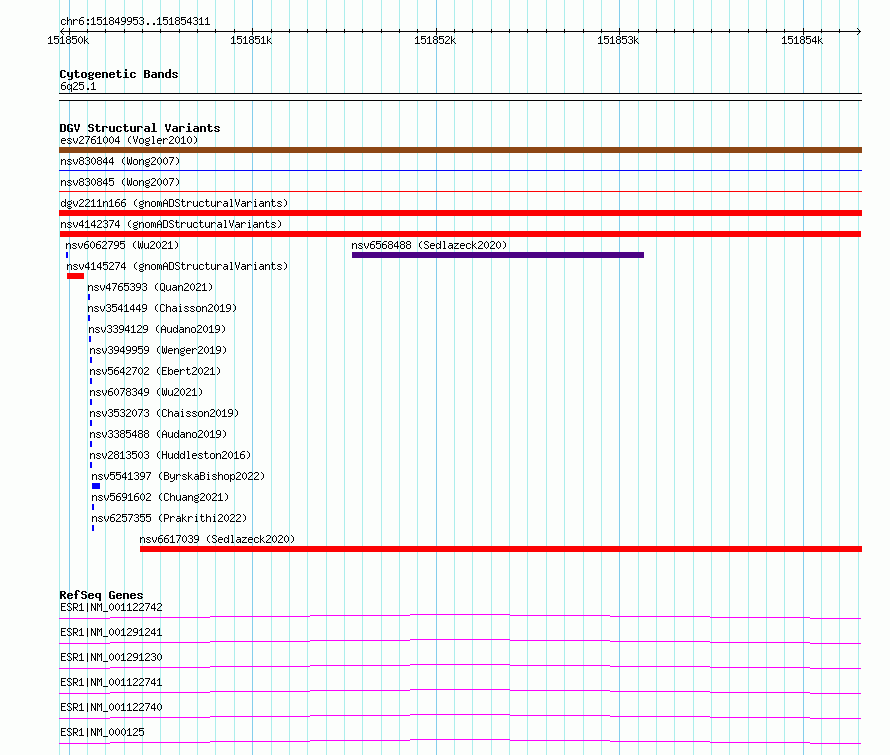Click the 6q25.1 band label
The width and height of the screenshot is (890, 755).
tap(78, 86)
